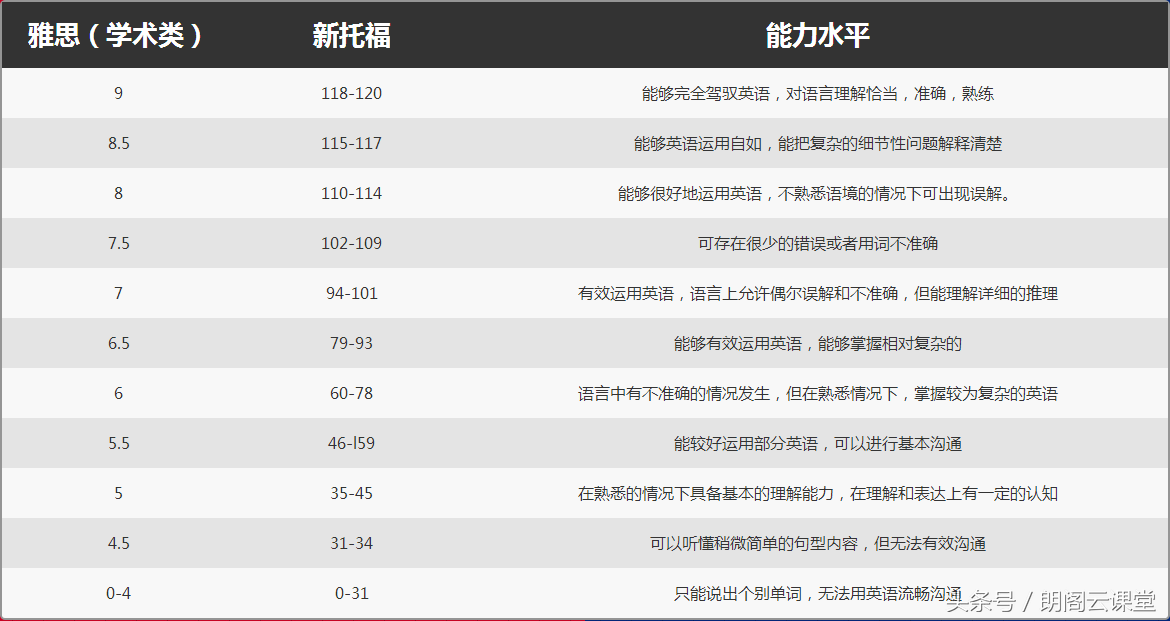Select the IELTS score cell "6.5"
Image resolution: width=1170 pixels, height=621 pixels.
pyautogui.click(x=119, y=343)
